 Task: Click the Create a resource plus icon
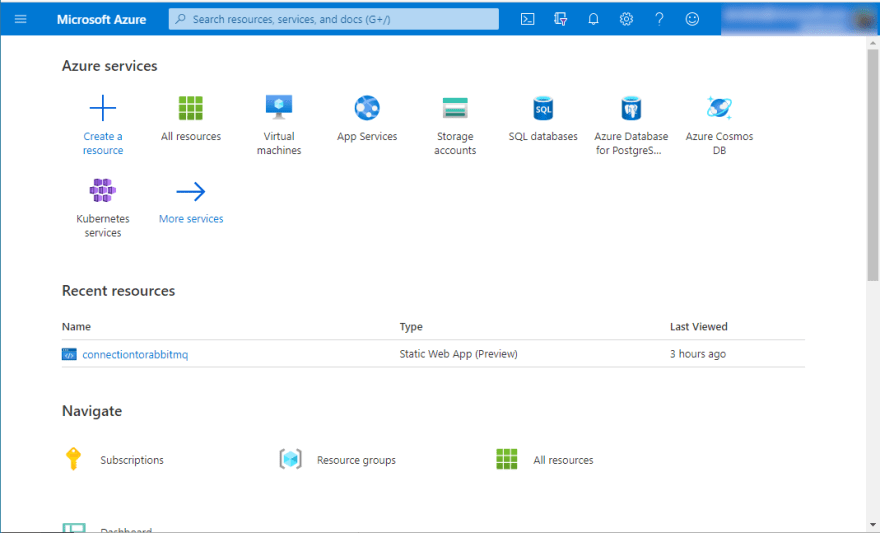point(103,108)
